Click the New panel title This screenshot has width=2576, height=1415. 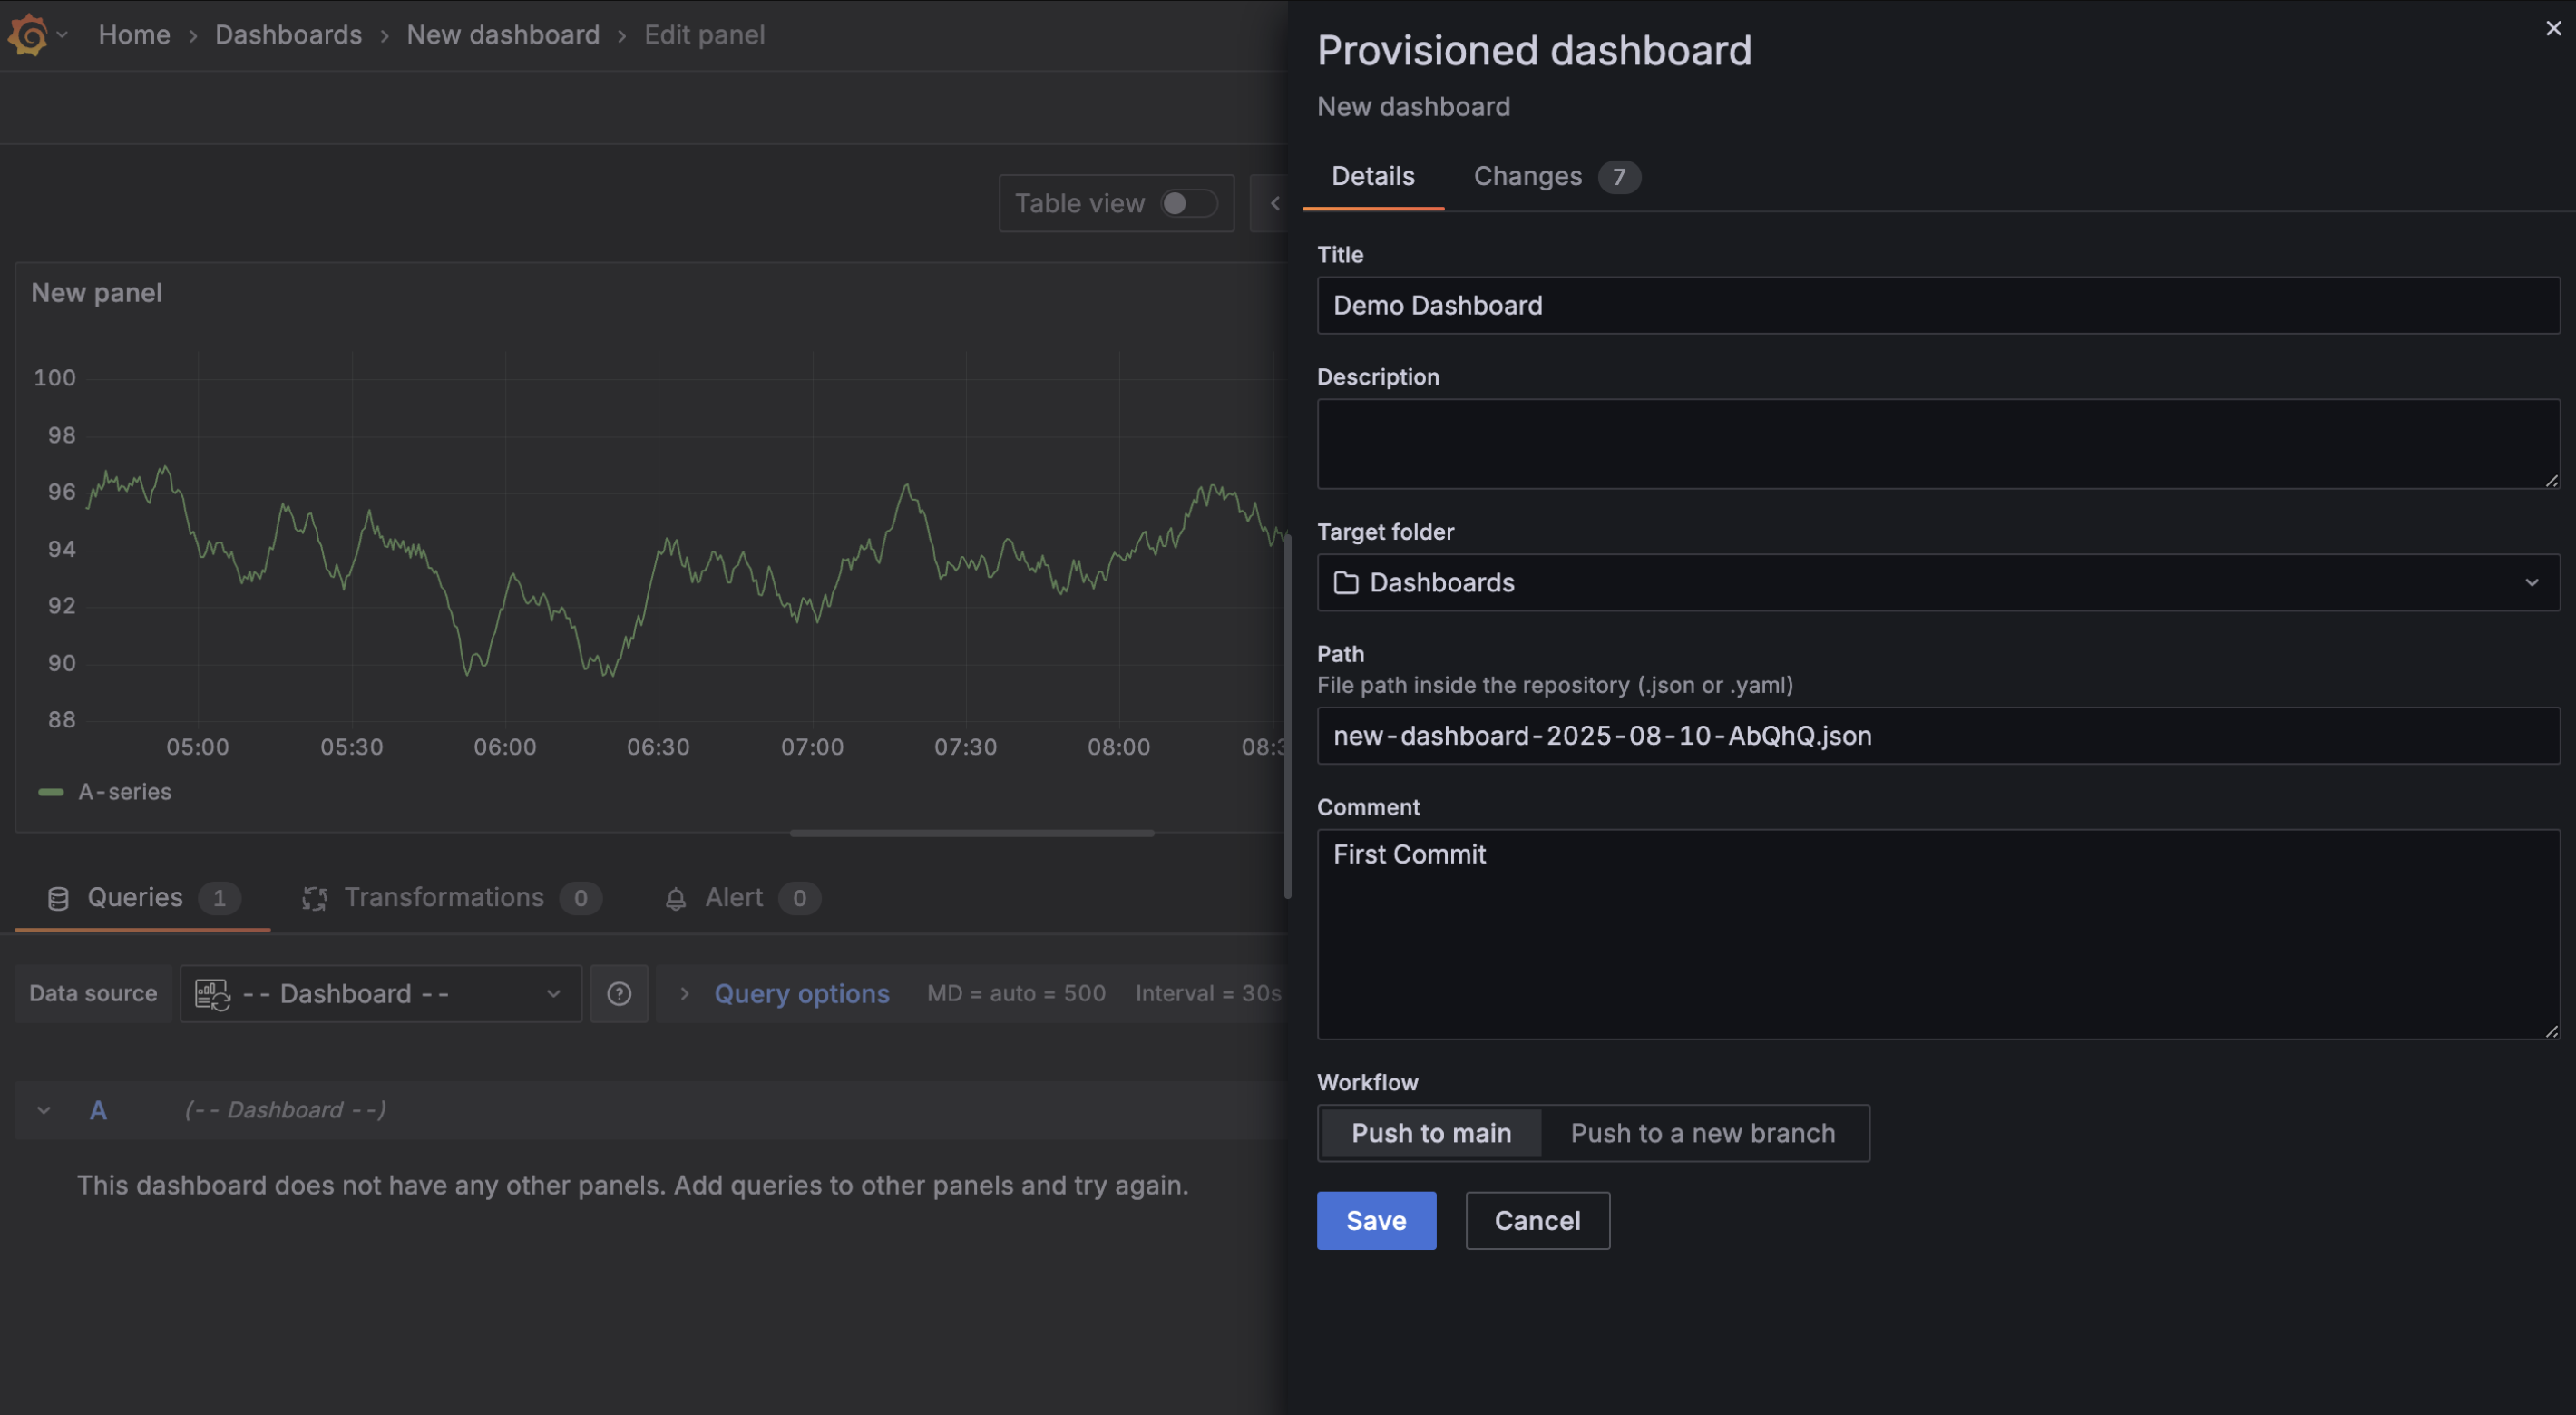pos(96,293)
